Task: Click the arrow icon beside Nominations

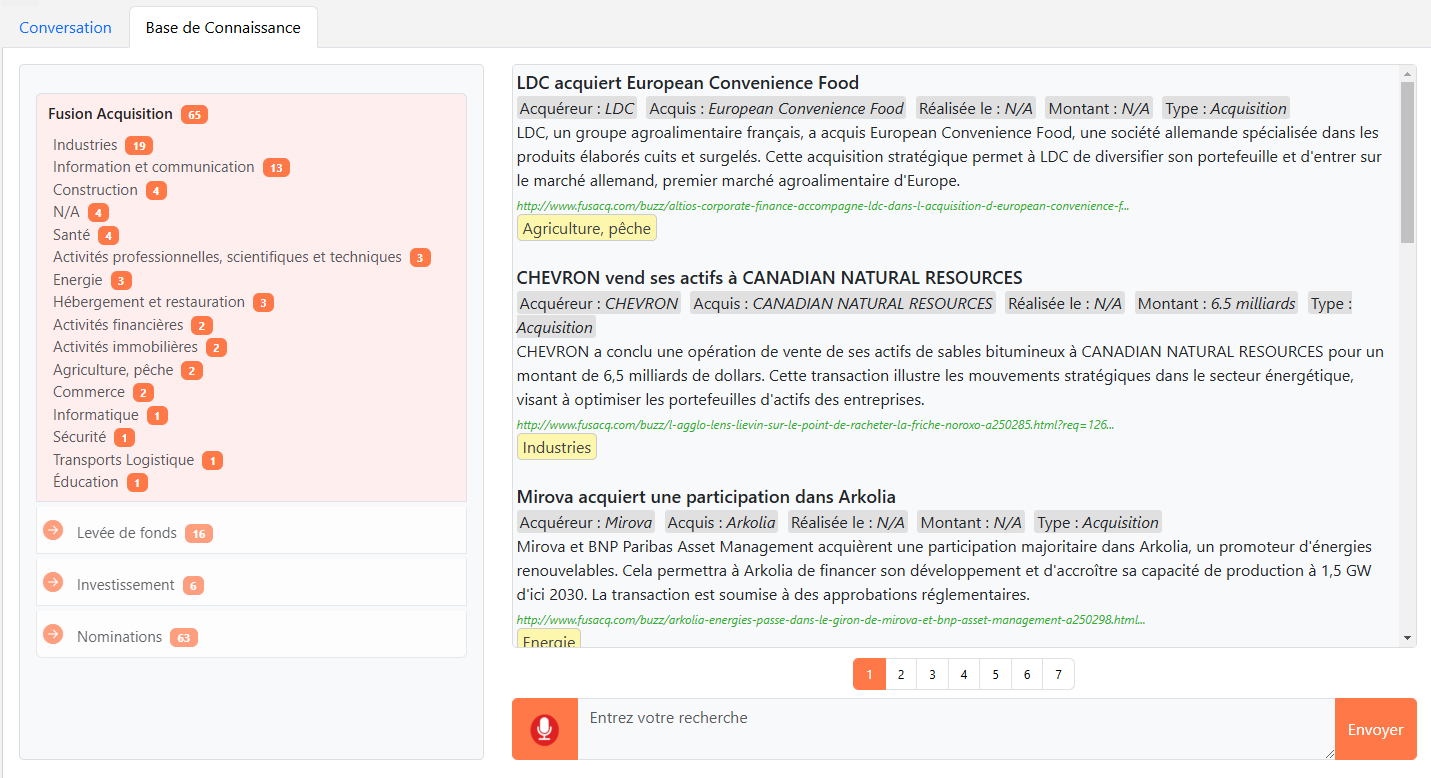Action: point(53,634)
